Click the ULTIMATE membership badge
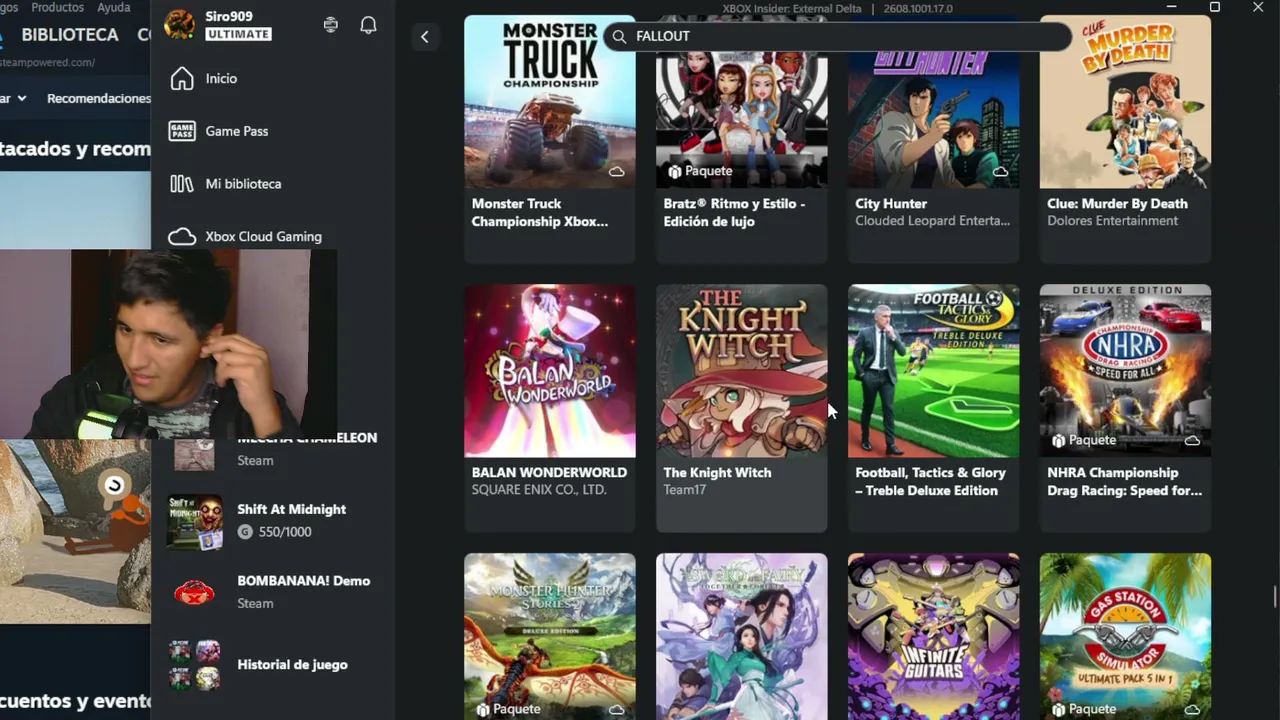Screen dimensions: 1280x720 click(x=239, y=34)
